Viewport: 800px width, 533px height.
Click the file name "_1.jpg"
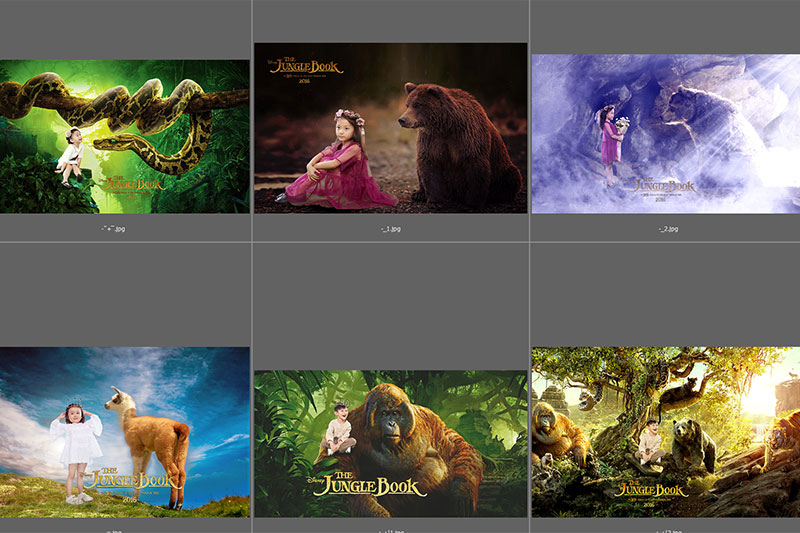pos(391,229)
